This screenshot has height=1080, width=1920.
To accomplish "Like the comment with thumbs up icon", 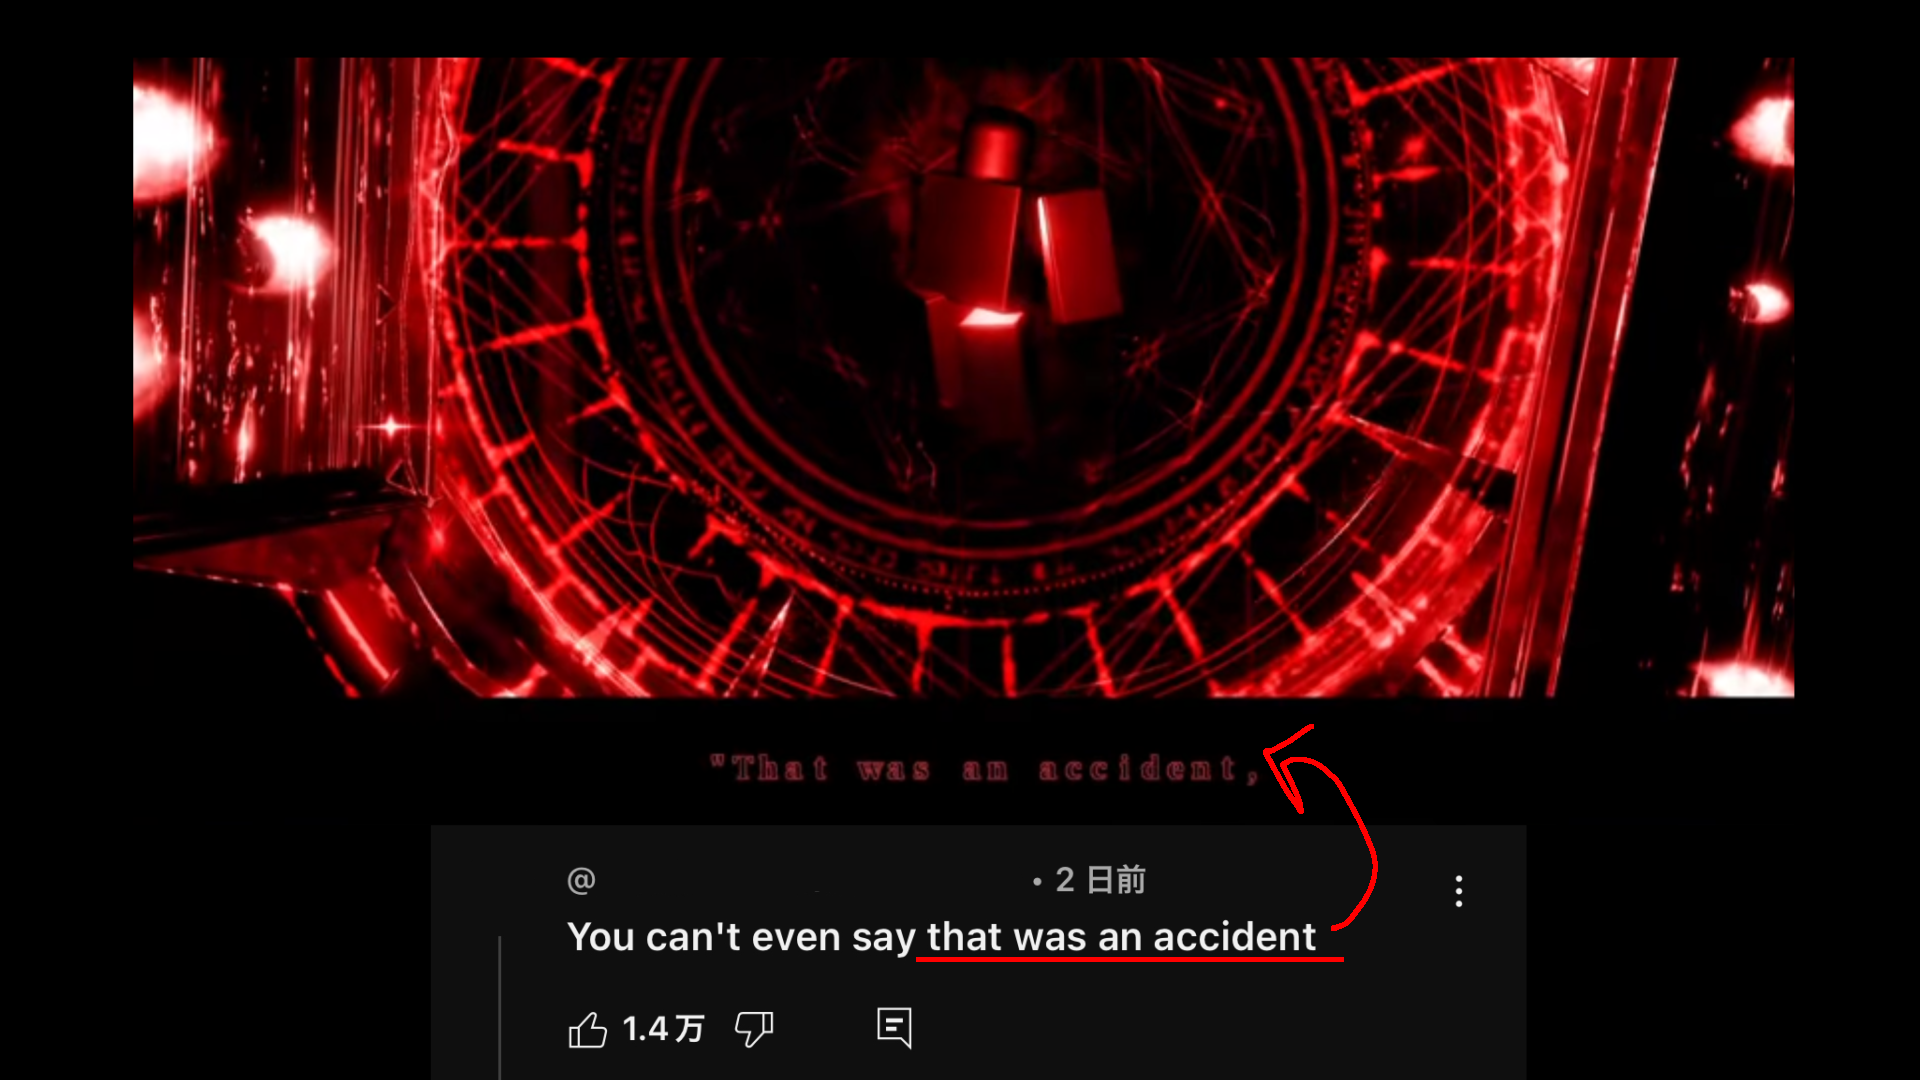I will tap(587, 1029).
